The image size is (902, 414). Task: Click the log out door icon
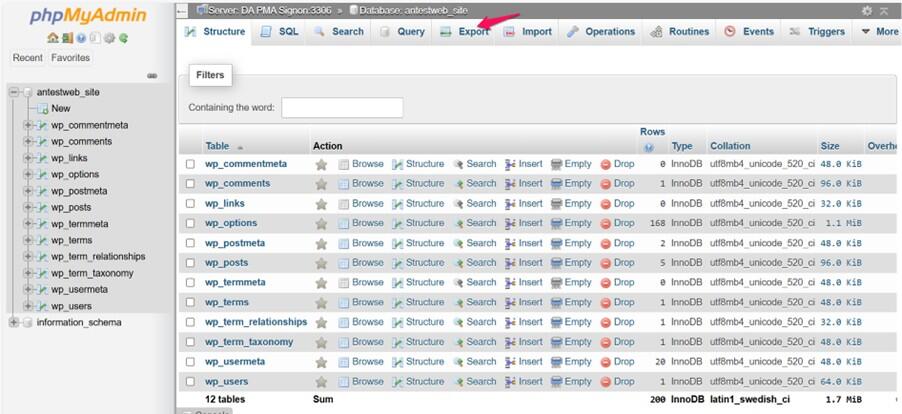pyautogui.click(x=67, y=38)
